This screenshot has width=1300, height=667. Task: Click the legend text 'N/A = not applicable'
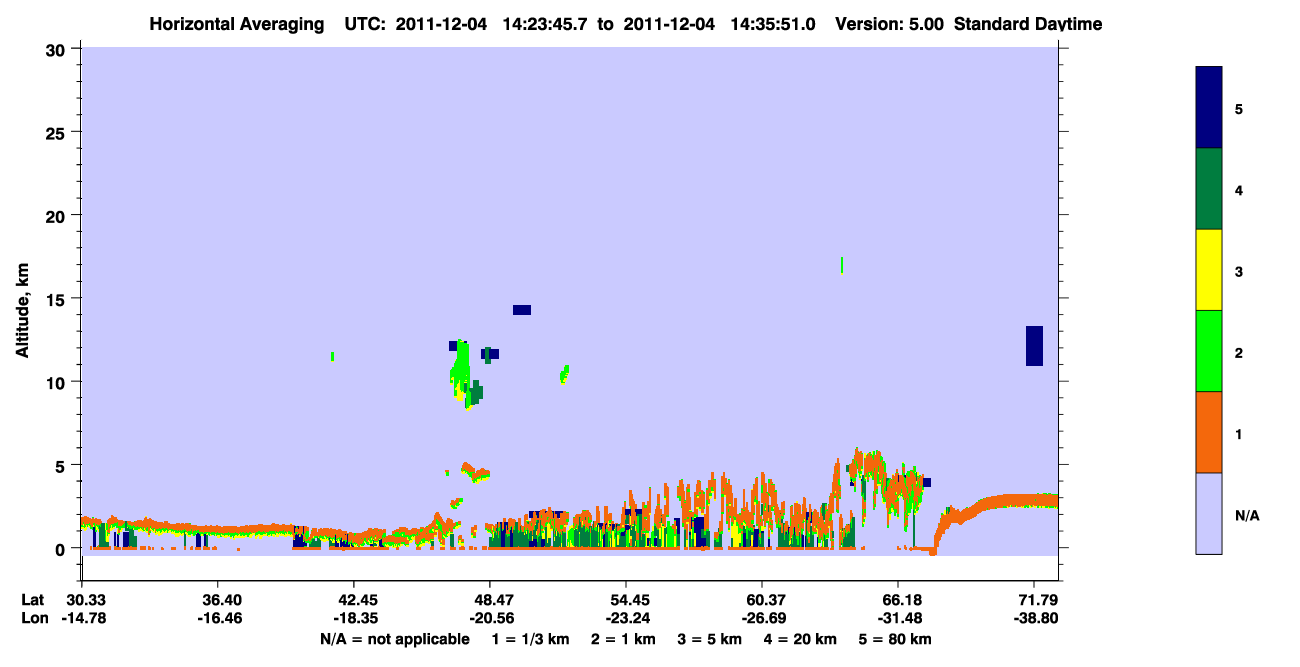[x=394, y=639]
